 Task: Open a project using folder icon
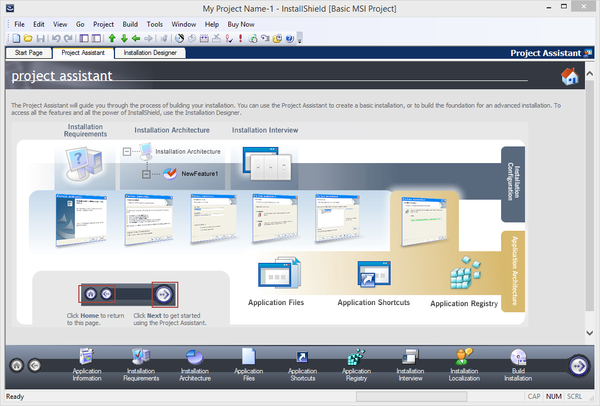point(28,38)
